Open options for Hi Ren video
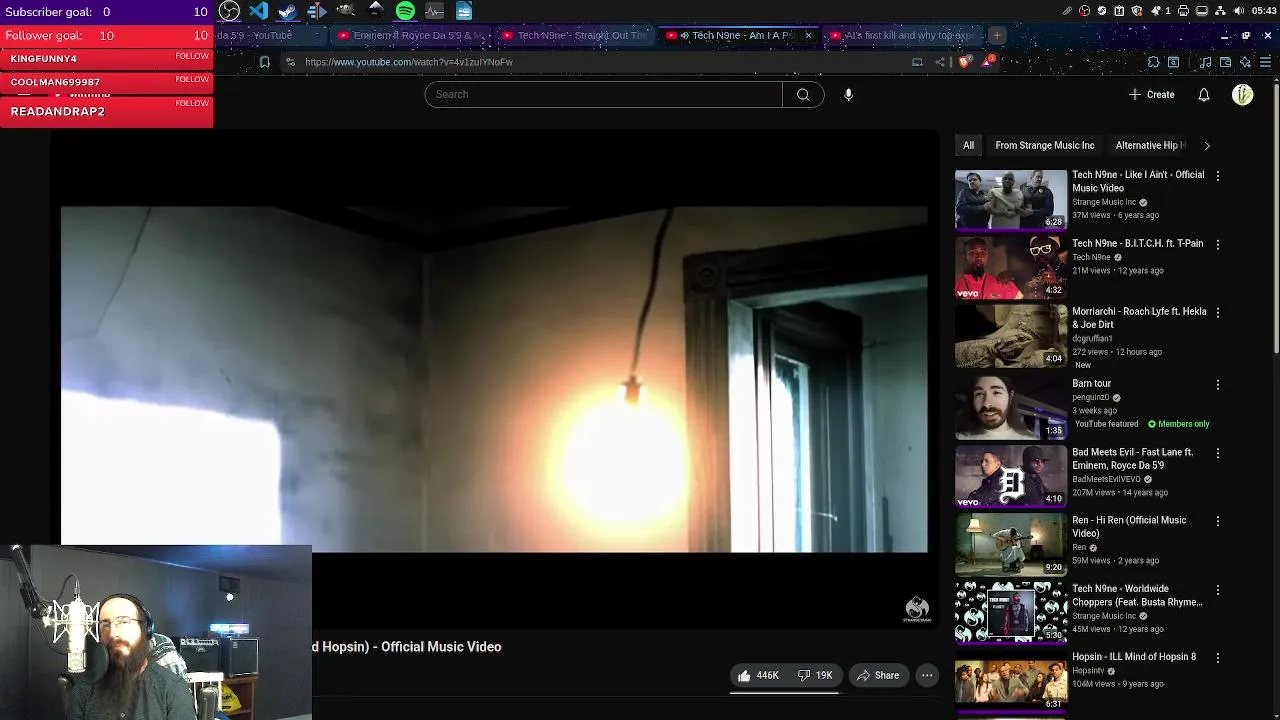 tap(1217, 521)
